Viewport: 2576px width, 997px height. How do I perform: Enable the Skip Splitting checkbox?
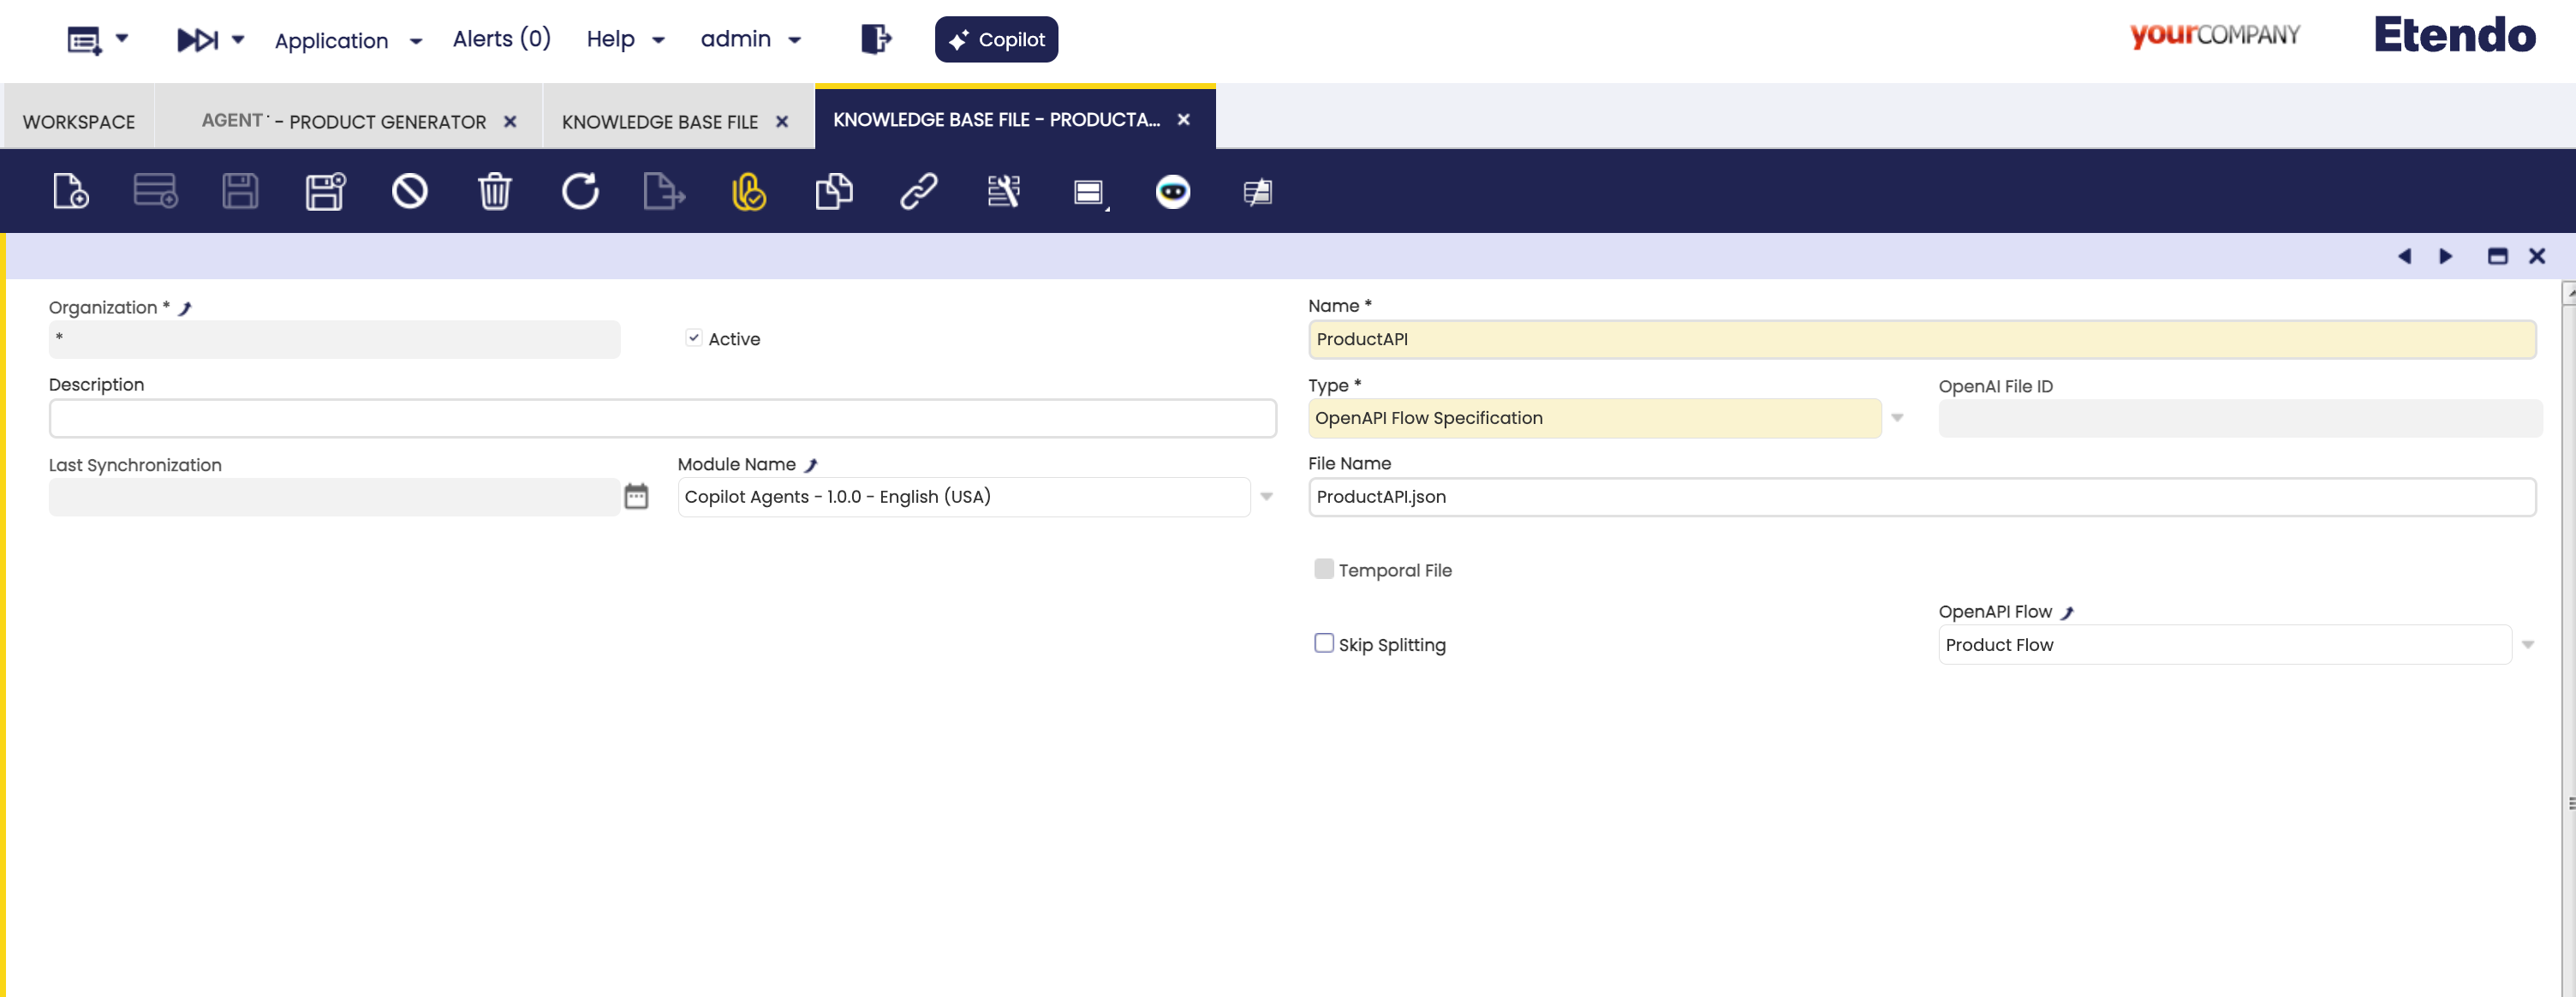(1324, 643)
